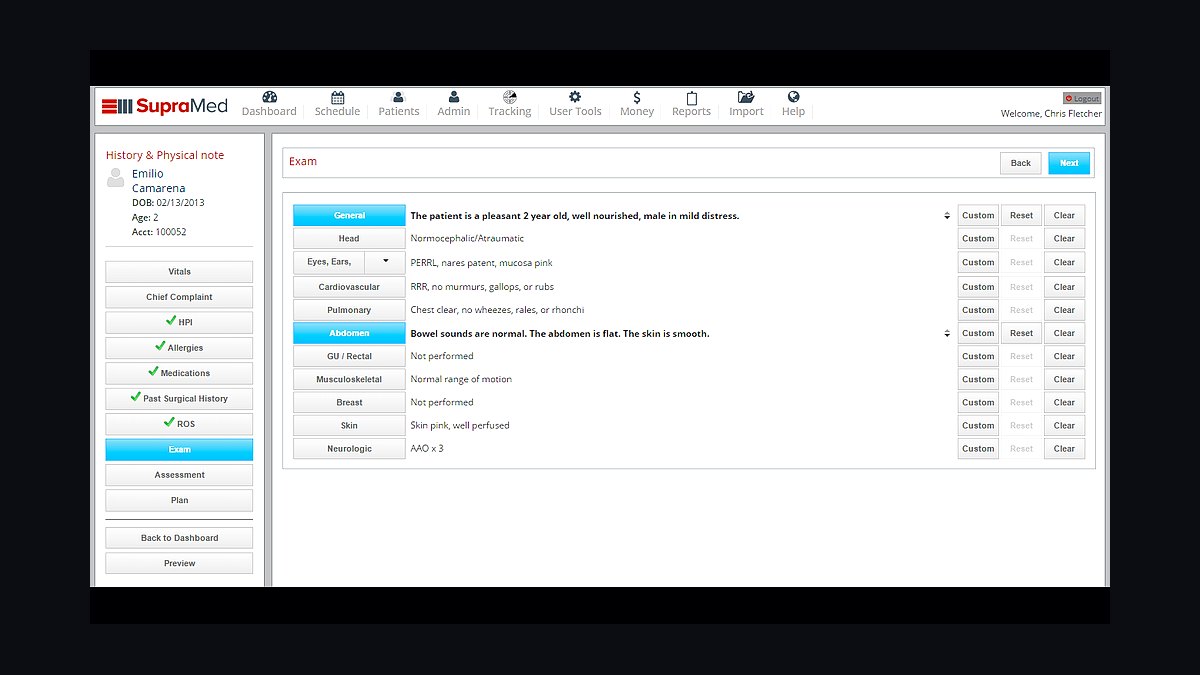The image size is (1200, 675).
Task: Open the Plan section
Action: point(179,500)
